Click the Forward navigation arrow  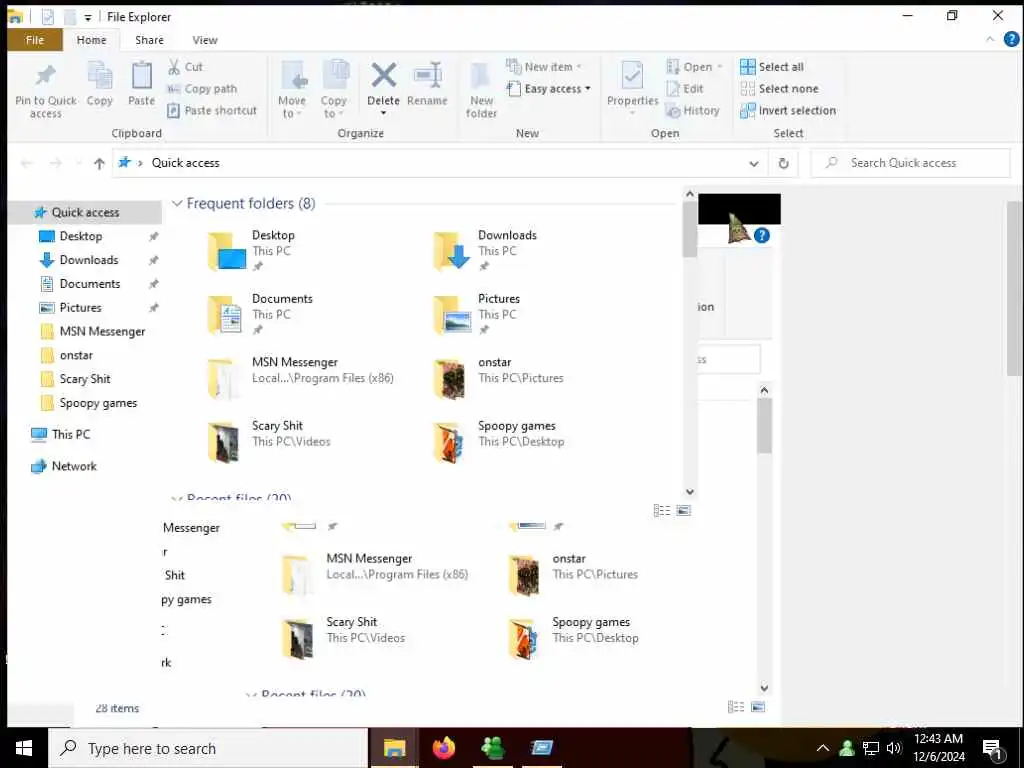pos(56,163)
